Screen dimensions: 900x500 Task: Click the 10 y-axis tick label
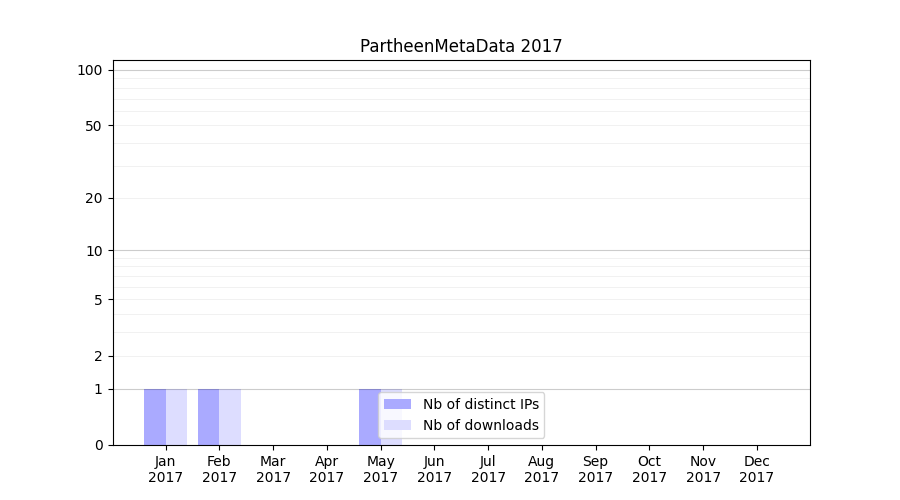pos(94,251)
